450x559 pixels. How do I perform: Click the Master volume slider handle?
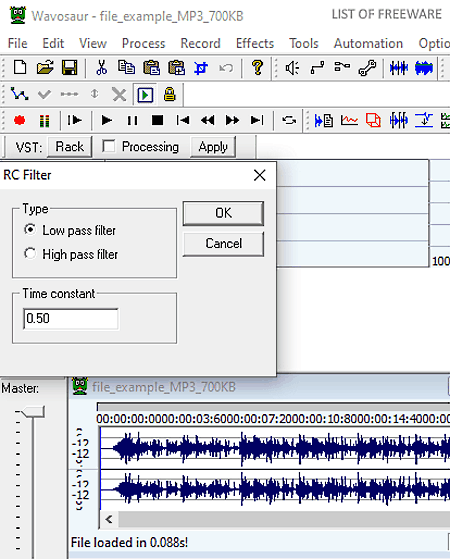[x=33, y=412]
